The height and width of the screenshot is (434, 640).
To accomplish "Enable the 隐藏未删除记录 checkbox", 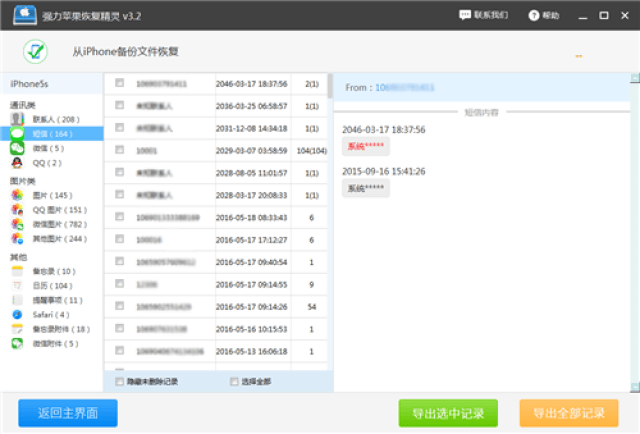I will click(120, 381).
